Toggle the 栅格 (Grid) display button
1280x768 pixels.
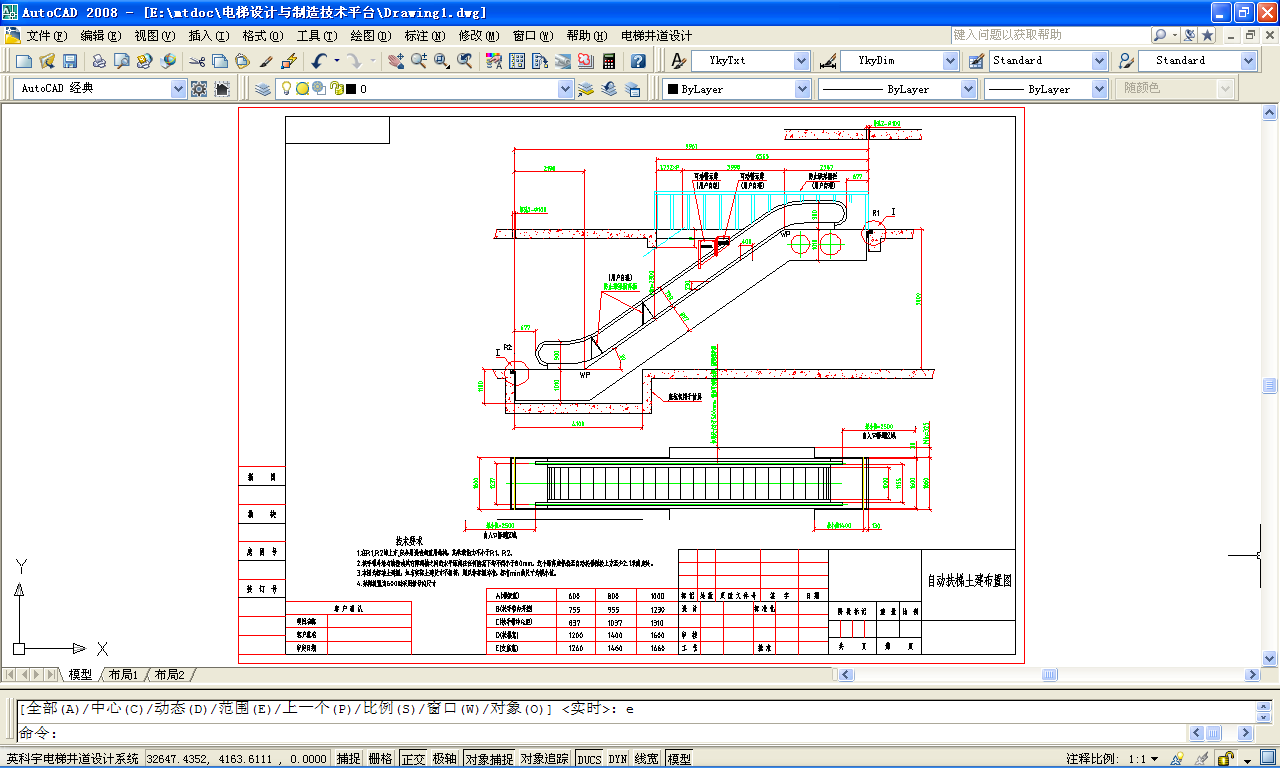(x=380, y=759)
